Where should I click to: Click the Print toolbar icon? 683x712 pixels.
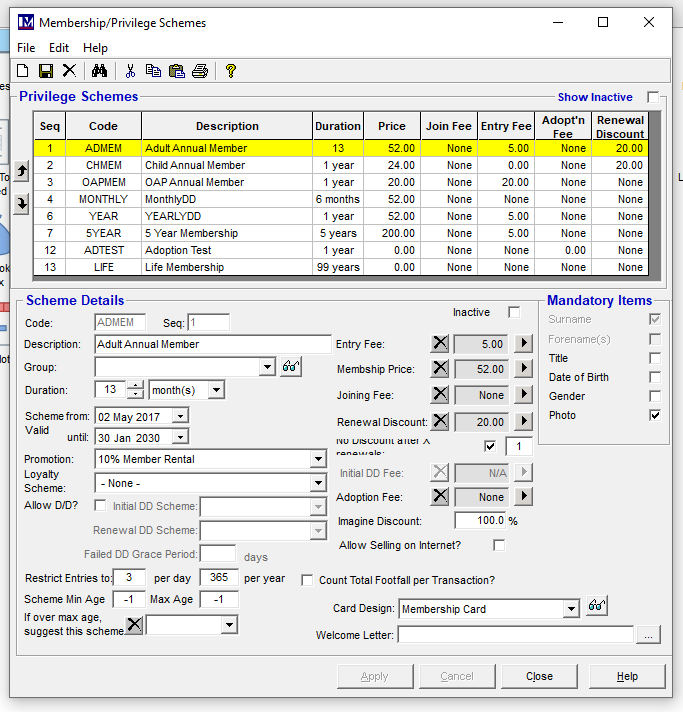click(199, 70)
